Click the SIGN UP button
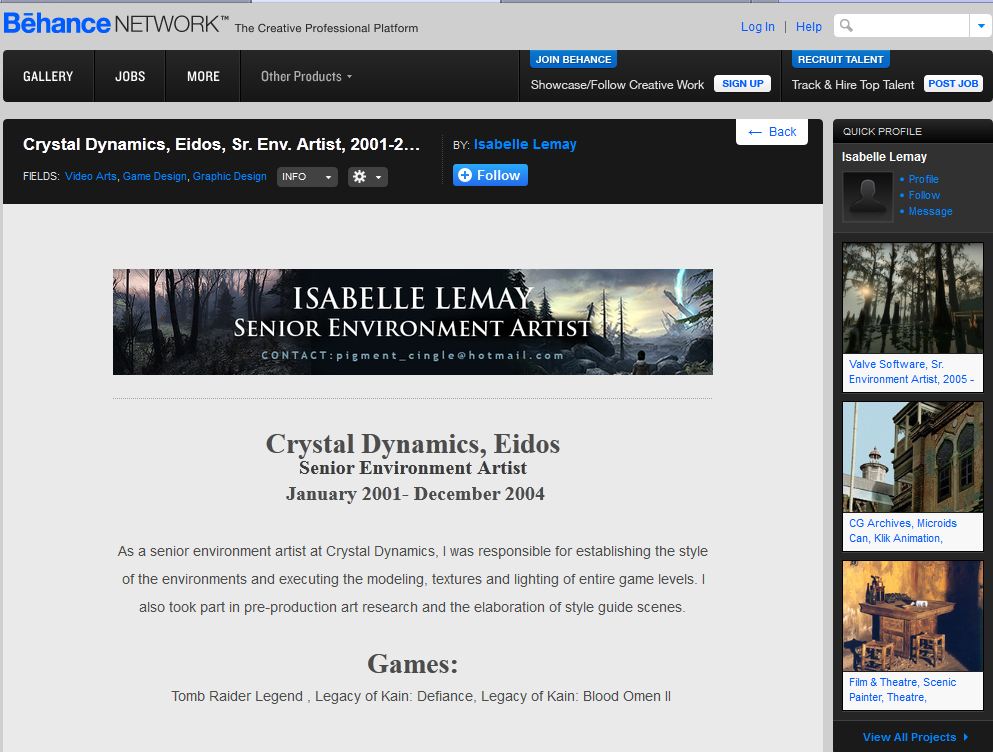993x752 pixels. 742,84
